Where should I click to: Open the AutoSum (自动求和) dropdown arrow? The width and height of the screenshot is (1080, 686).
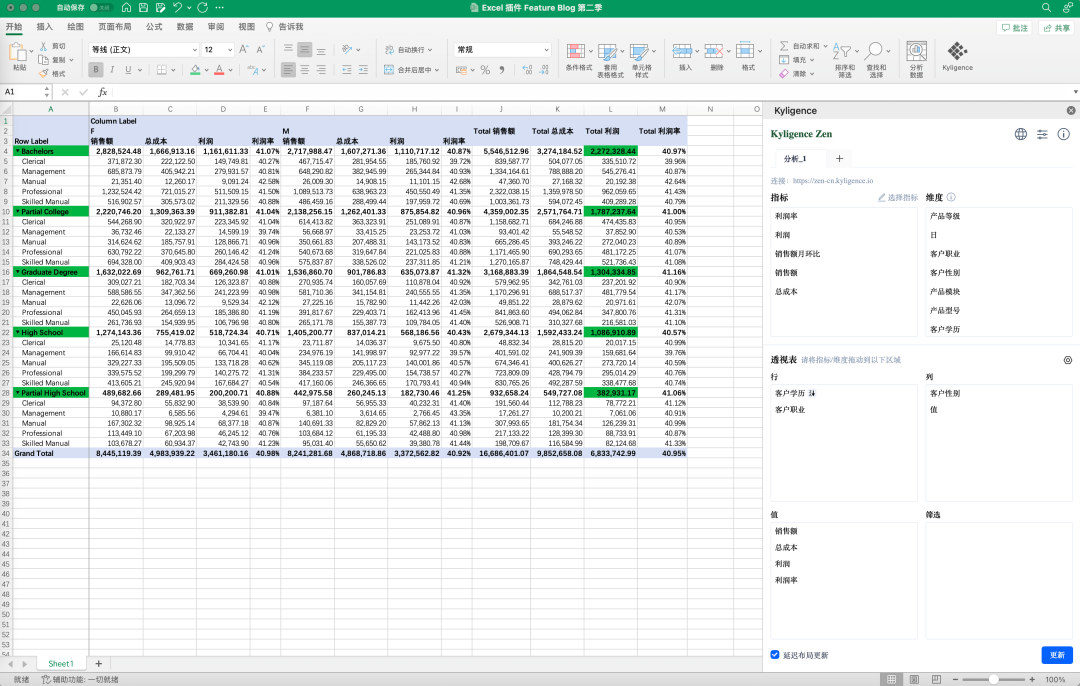[825, 46]
